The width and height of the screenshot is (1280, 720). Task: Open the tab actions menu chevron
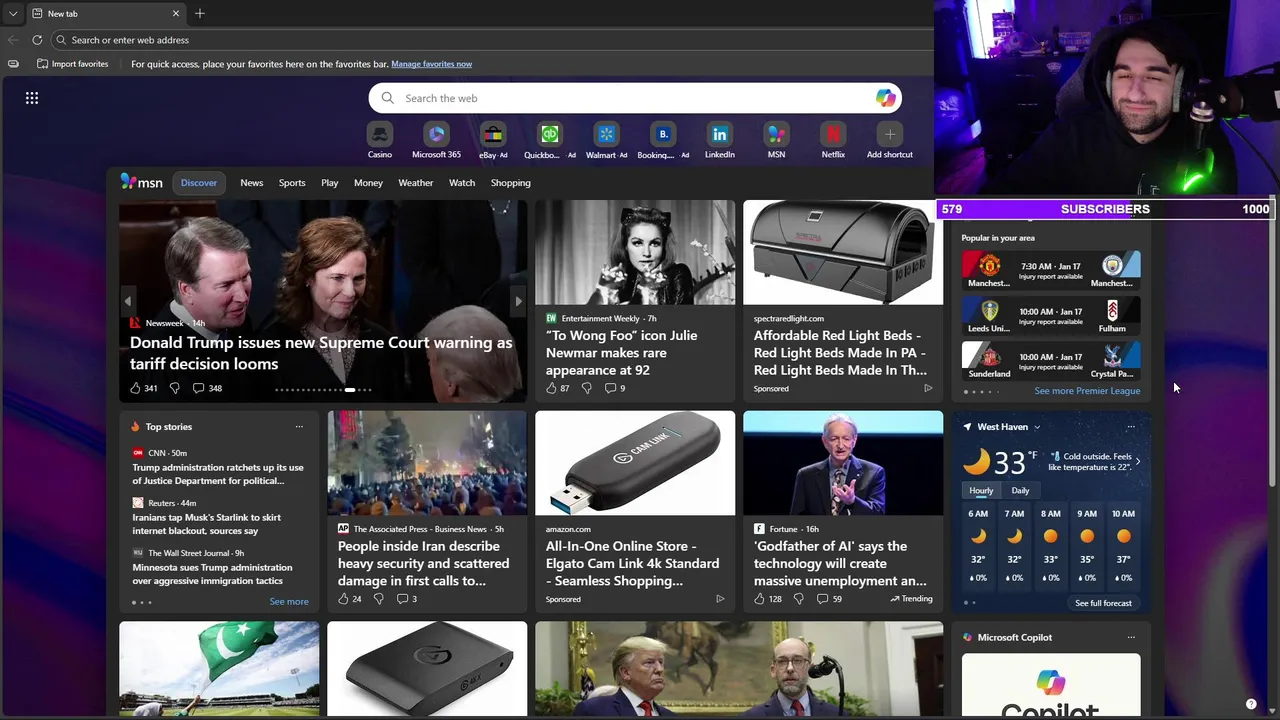tap(12, 14)
